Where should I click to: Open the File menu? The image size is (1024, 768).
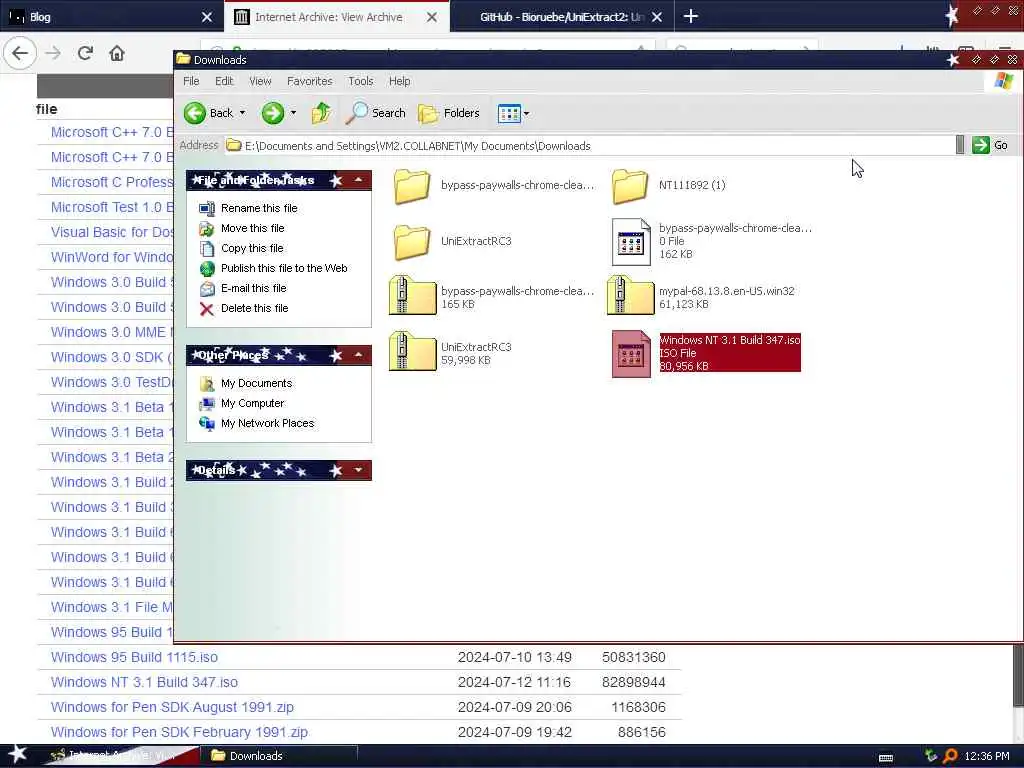[191, 81]
